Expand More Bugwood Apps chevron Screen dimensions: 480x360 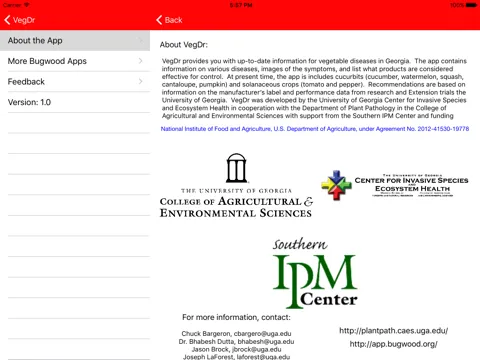pyautogui.click(x=141, y=61)
